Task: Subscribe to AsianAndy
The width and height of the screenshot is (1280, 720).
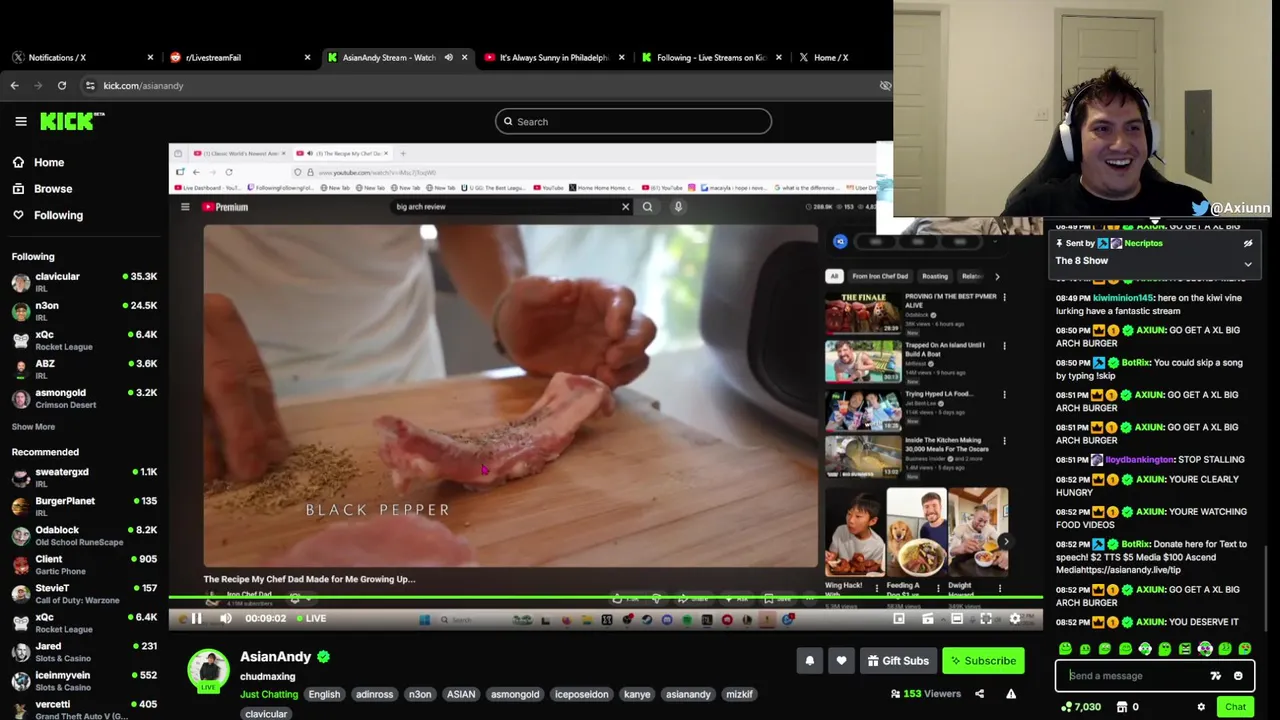Action: (982, 661)
